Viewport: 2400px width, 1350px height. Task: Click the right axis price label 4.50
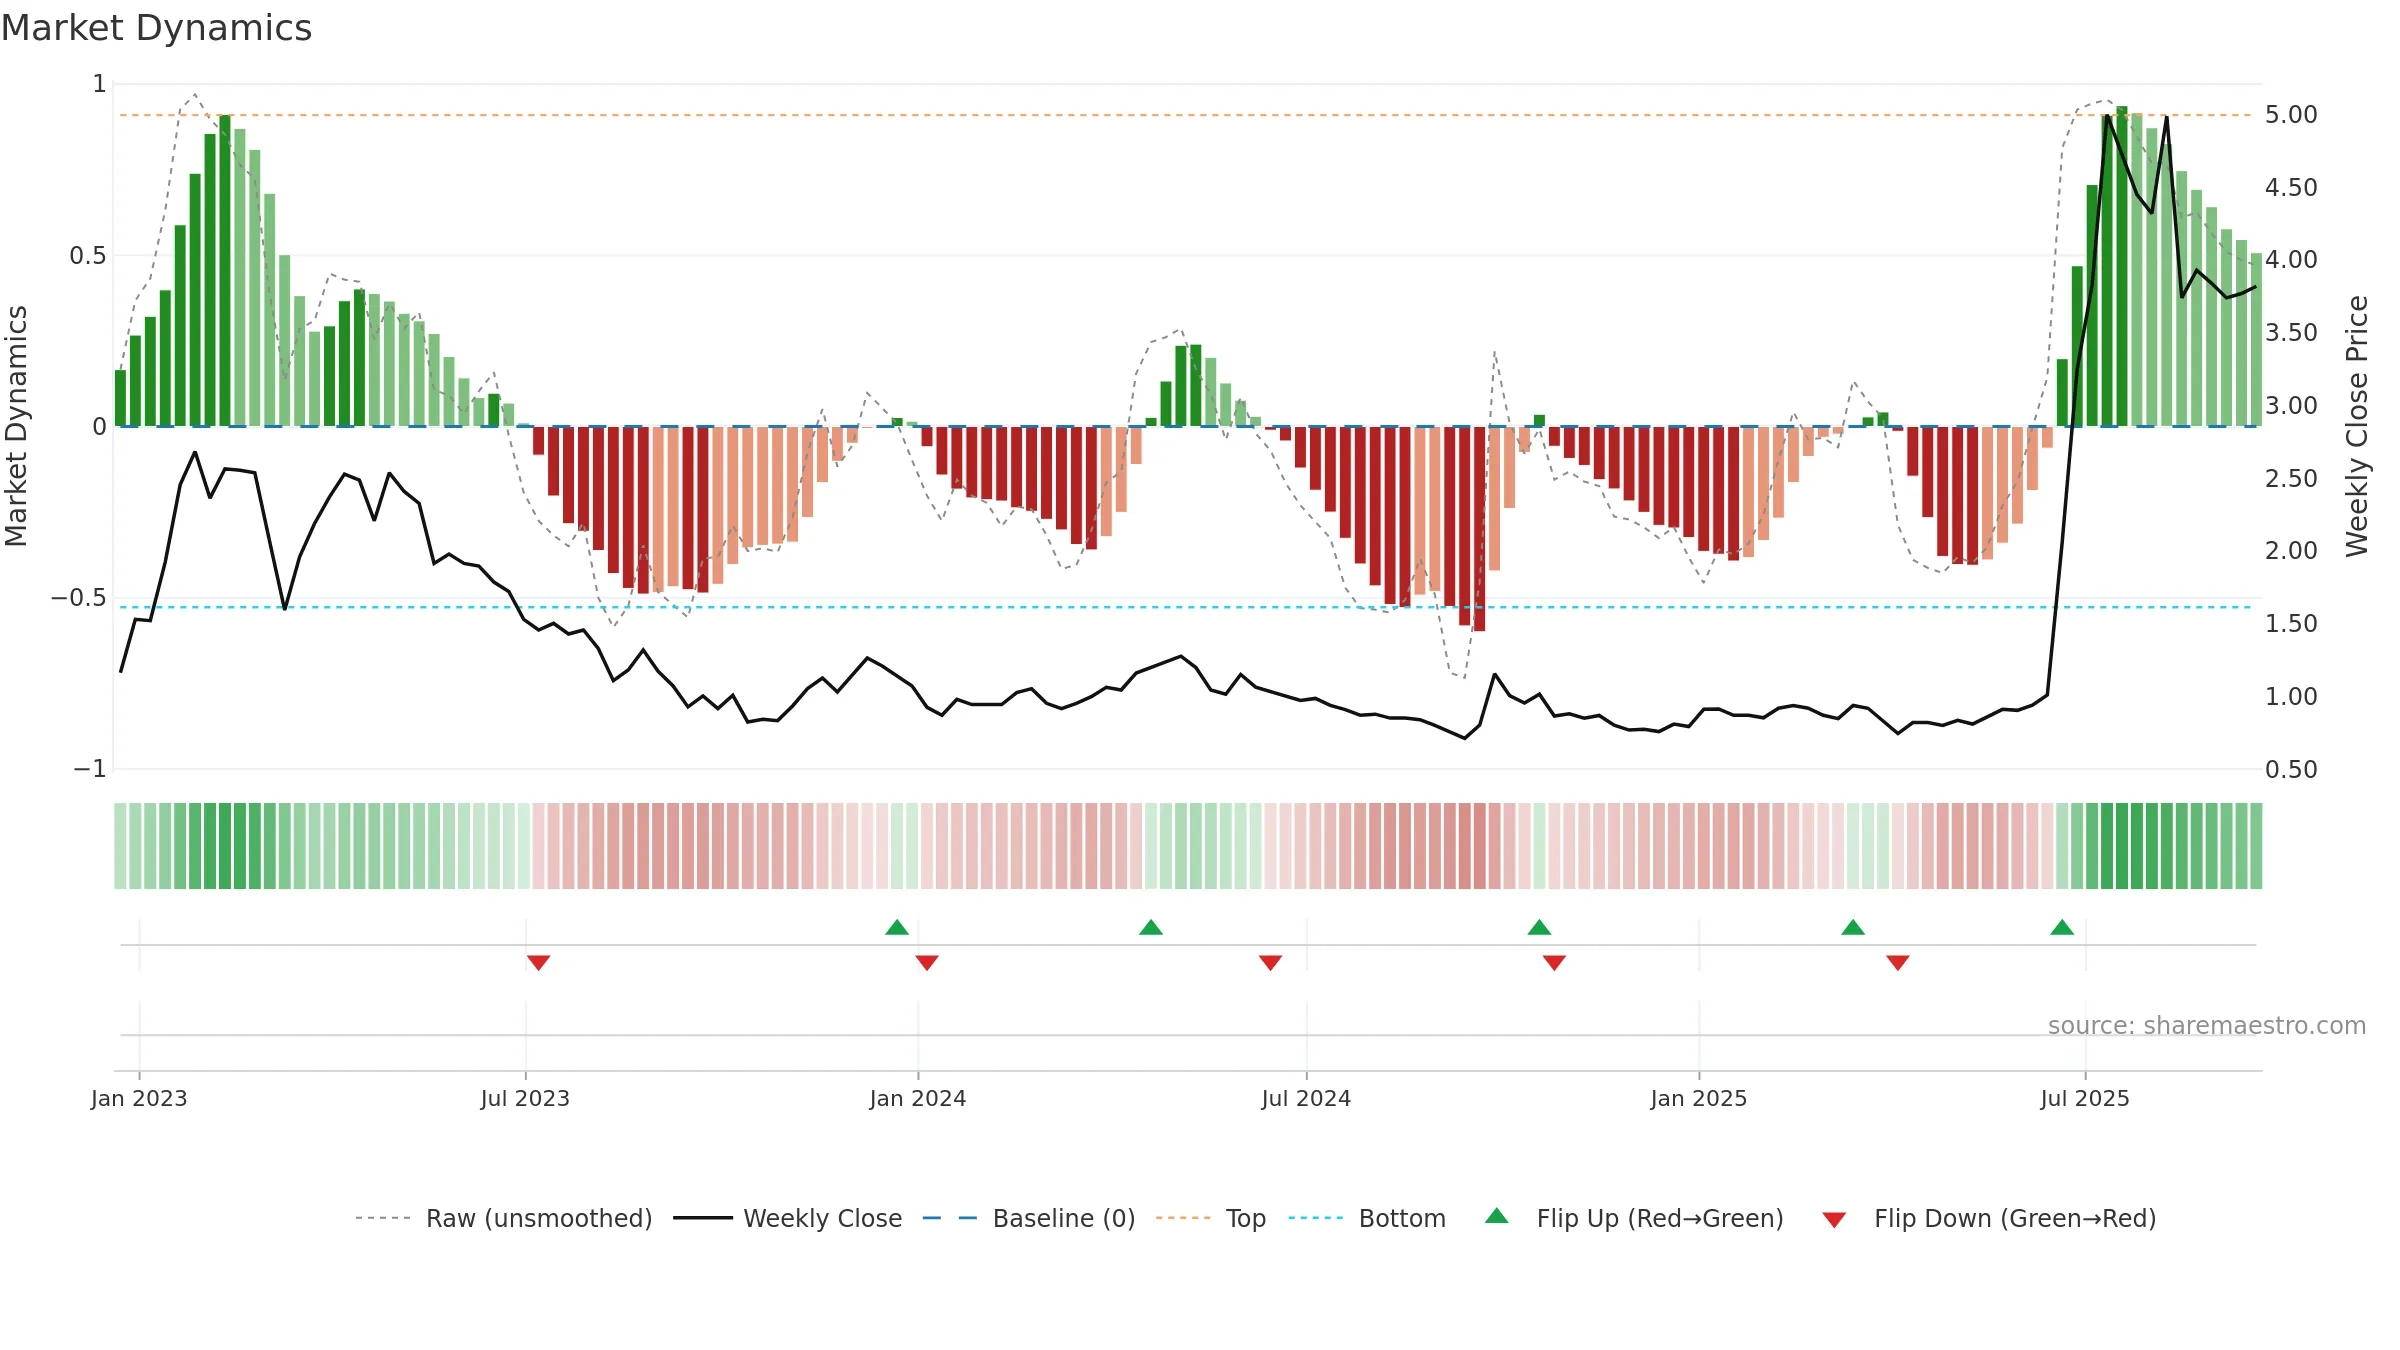(2291, 188)
